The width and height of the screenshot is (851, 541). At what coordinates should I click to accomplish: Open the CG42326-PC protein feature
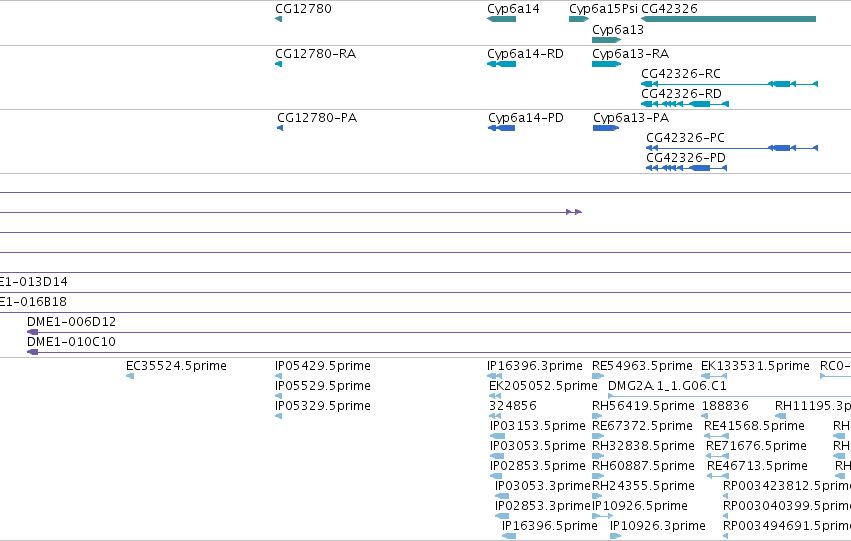[732, 148]
